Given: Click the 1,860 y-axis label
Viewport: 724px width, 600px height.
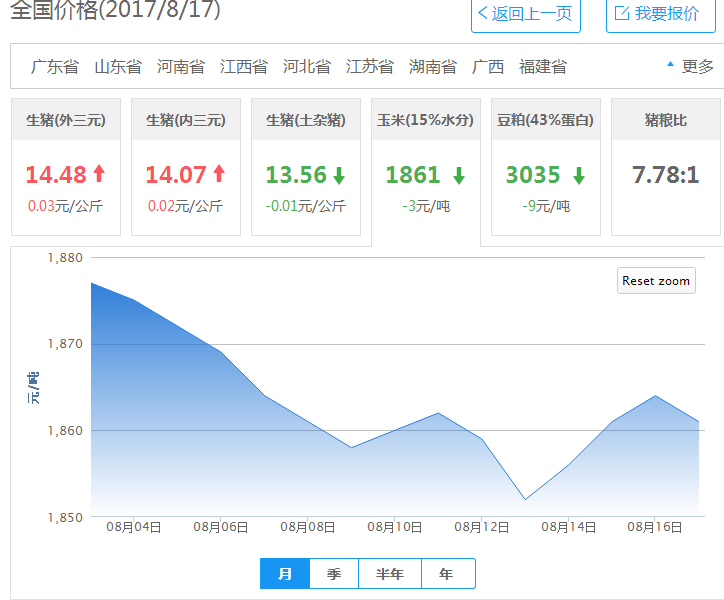Looking at the screenshot, I should click(x=65, y=430).
